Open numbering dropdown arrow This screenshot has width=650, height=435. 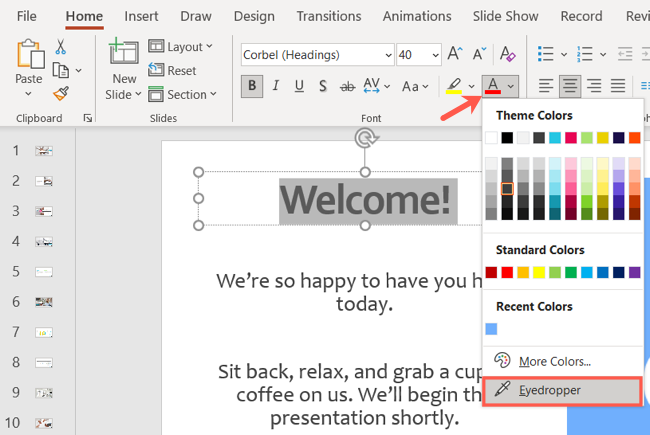(x=603, y=54)
